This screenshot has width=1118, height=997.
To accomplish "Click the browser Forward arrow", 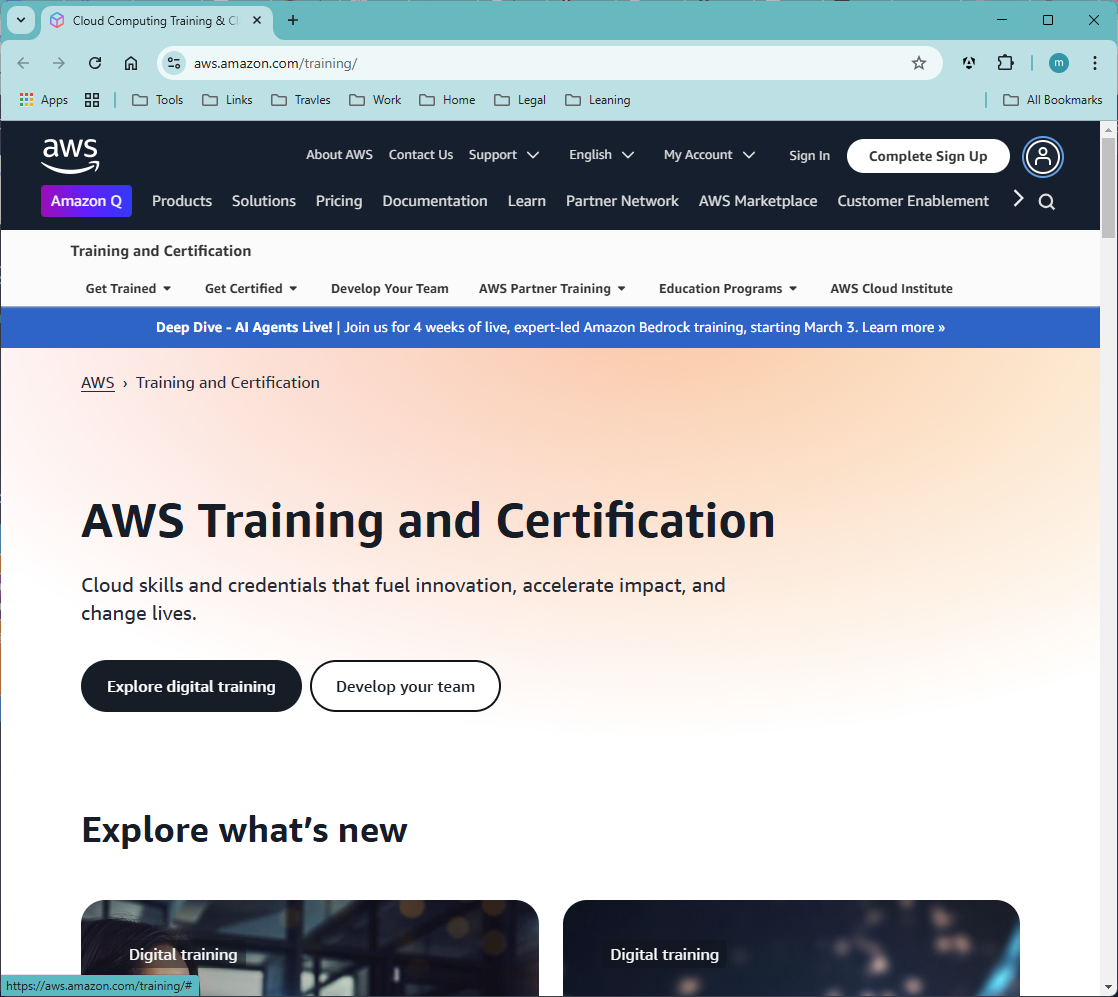I will pos(58,63).
